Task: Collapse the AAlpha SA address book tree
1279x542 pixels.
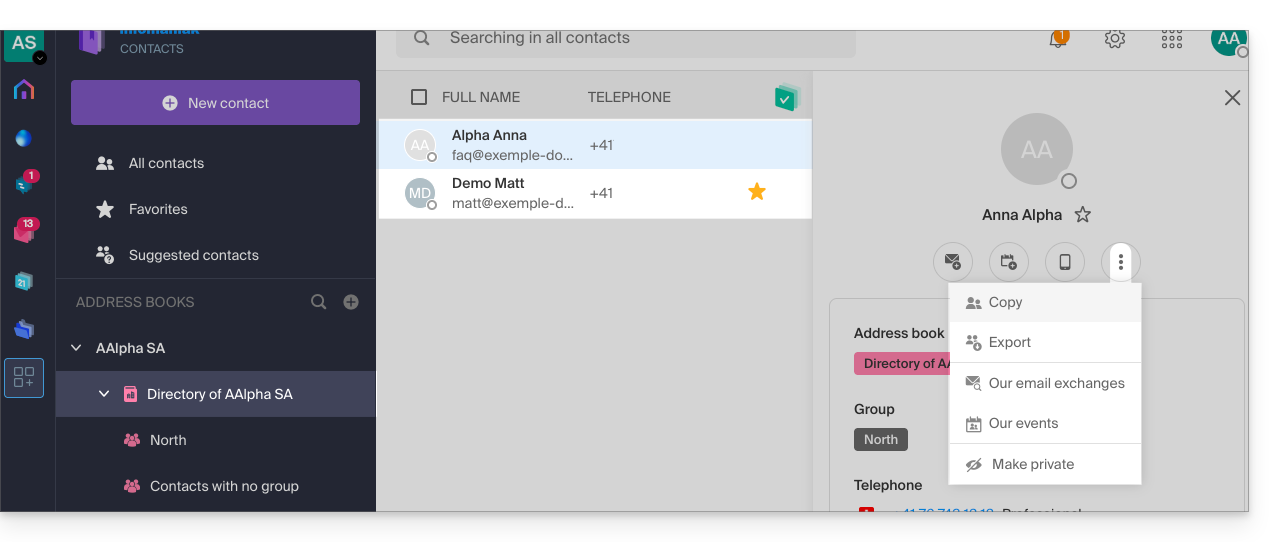Action: pyautogui.click(x=76, y=348)
